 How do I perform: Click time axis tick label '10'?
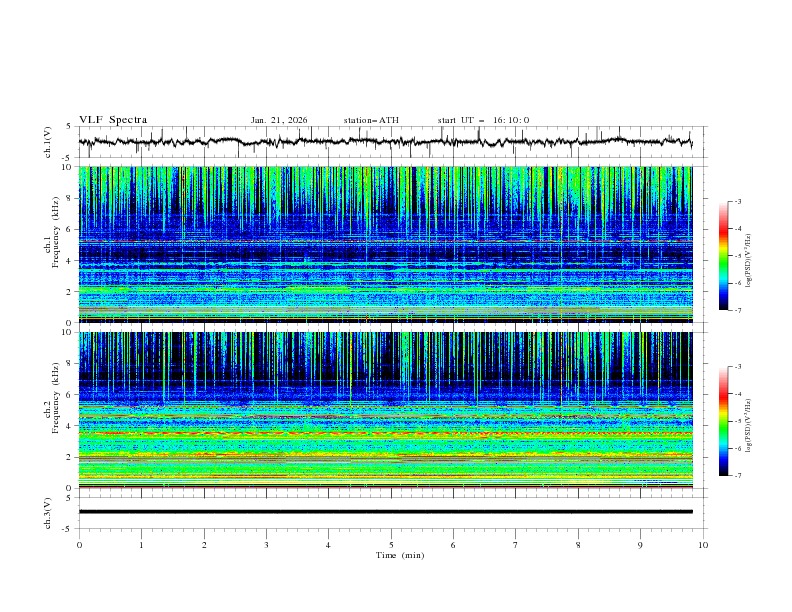click(x=703, y=545)
